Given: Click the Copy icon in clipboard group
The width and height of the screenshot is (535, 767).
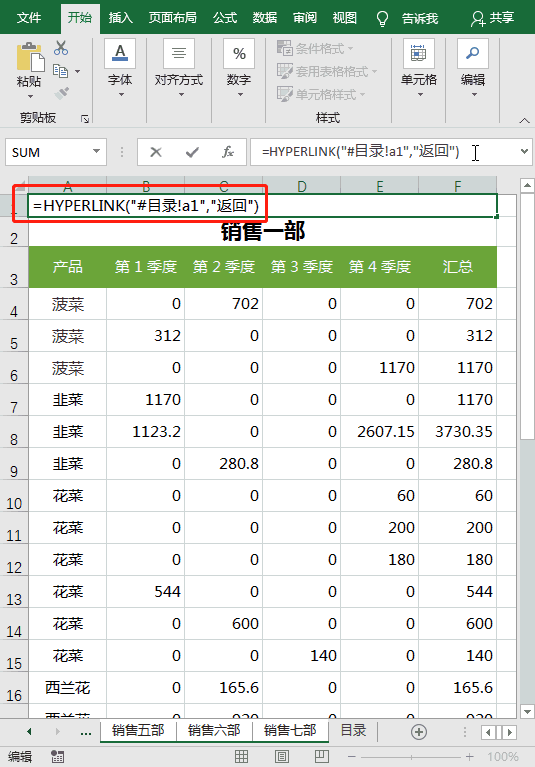Looking at the screenshot, I should (60, 71).
